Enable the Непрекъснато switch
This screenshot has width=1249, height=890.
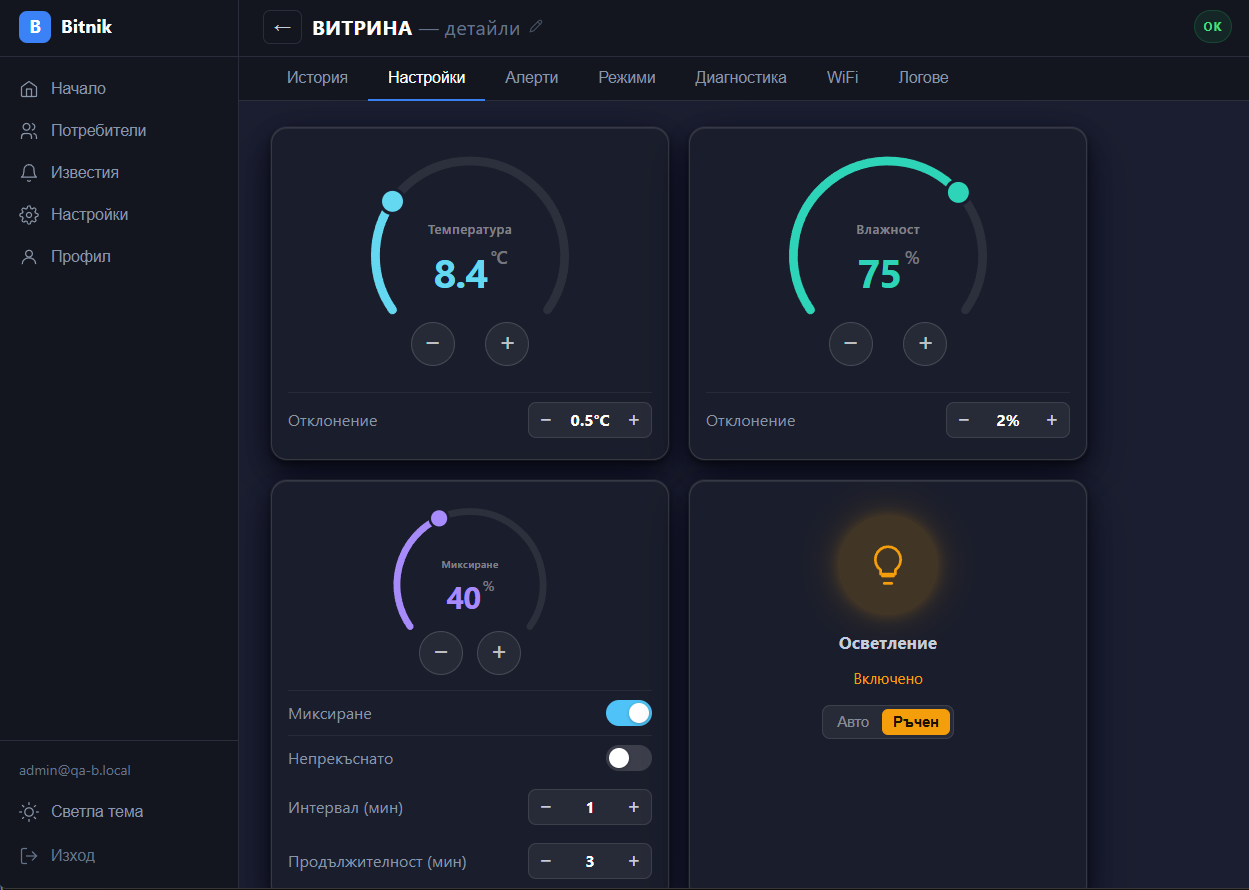629,758
